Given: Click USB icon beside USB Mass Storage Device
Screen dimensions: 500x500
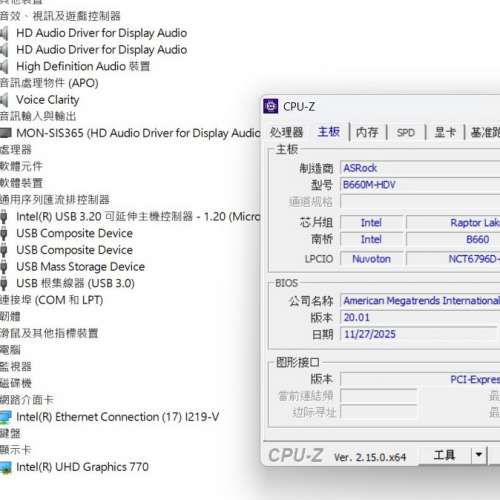Looking at the screenshot, I should [x=4, y=267].
